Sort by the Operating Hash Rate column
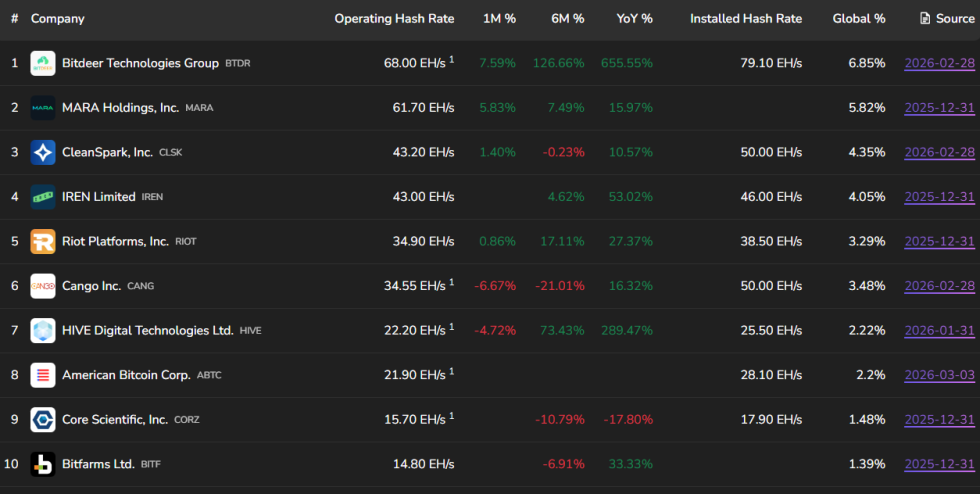The width and height of the screenshot is (980, 494). 394,19
